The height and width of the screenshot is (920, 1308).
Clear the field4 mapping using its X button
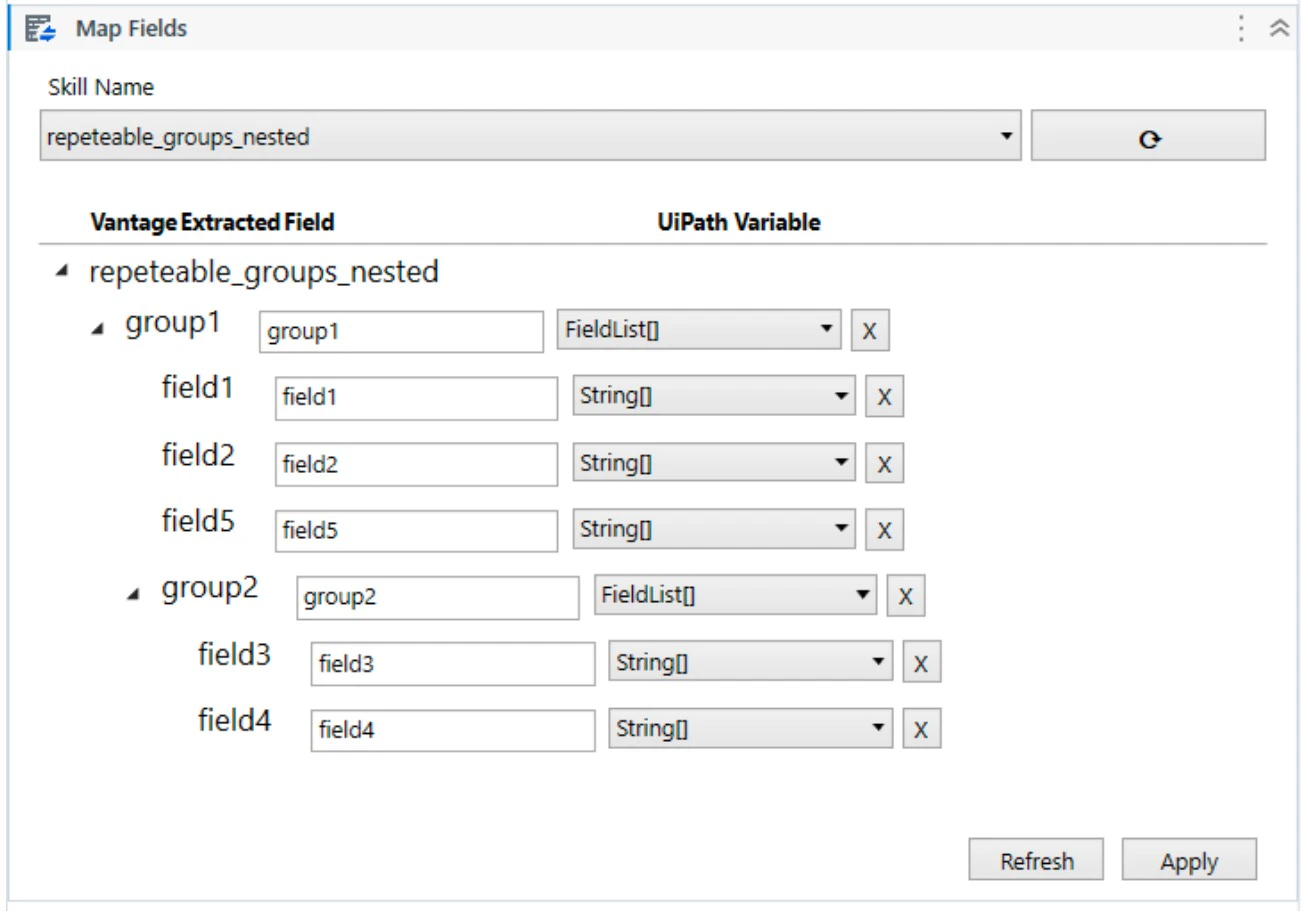point(922,727)
